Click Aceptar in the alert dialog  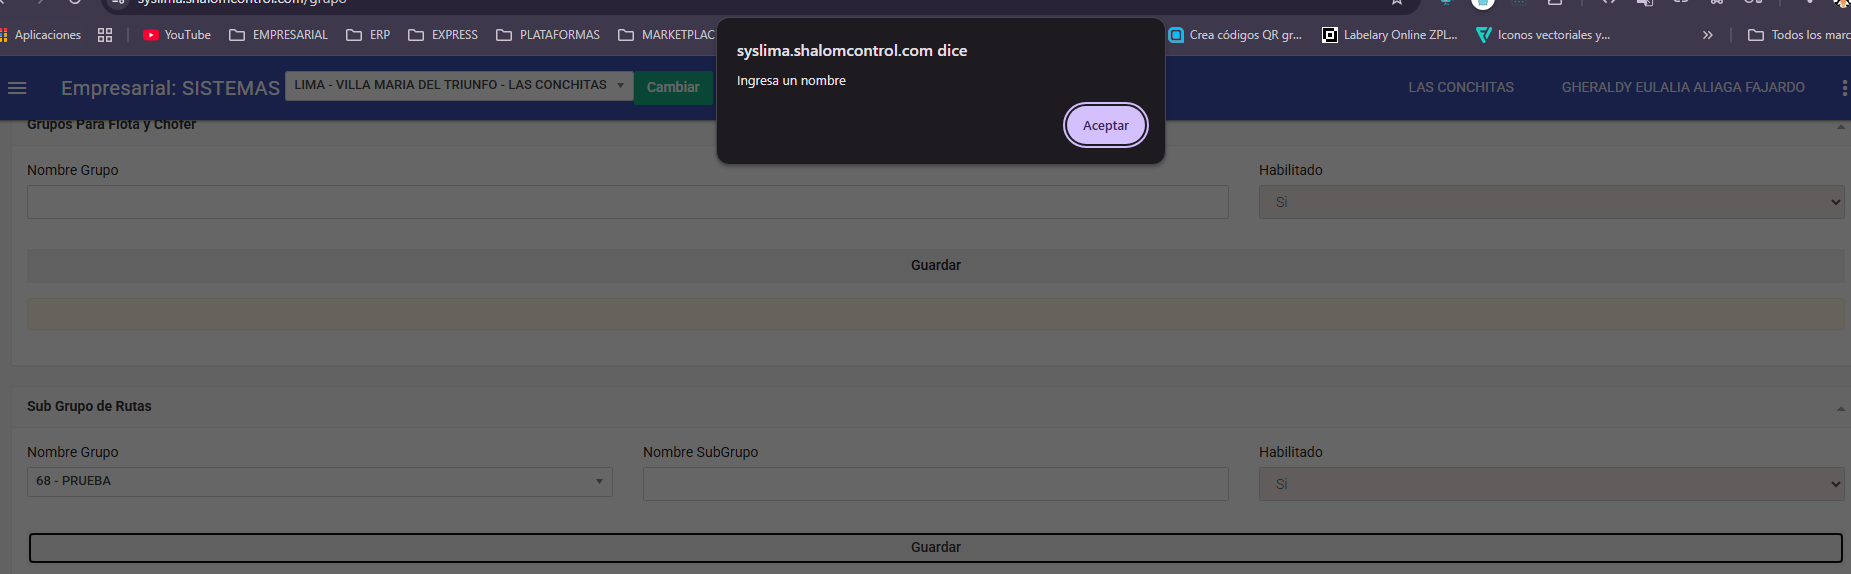(1105, 126)
